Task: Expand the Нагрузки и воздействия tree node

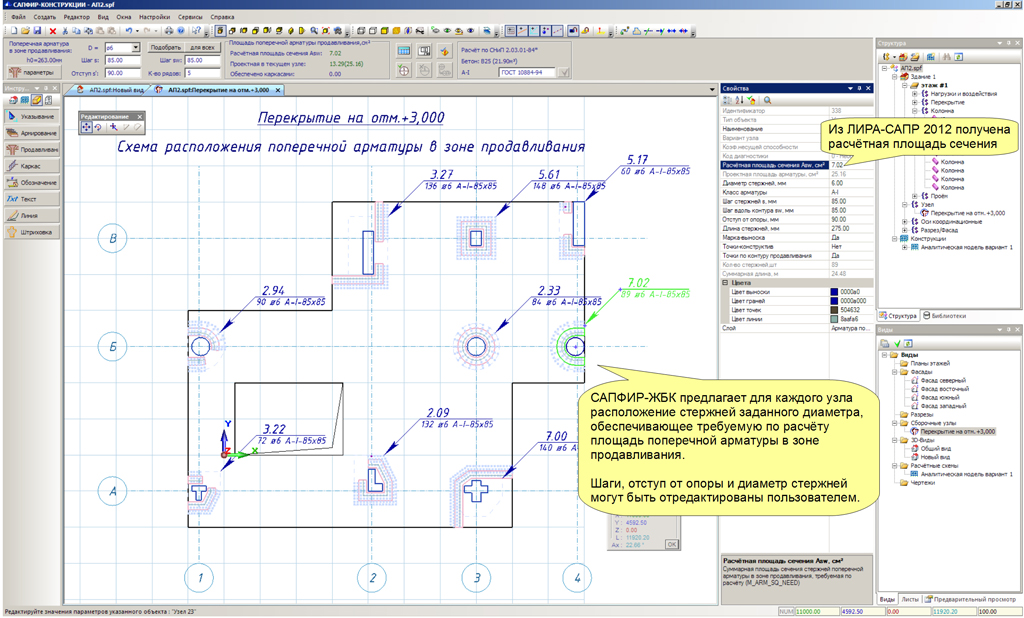Action: [914, 94]
